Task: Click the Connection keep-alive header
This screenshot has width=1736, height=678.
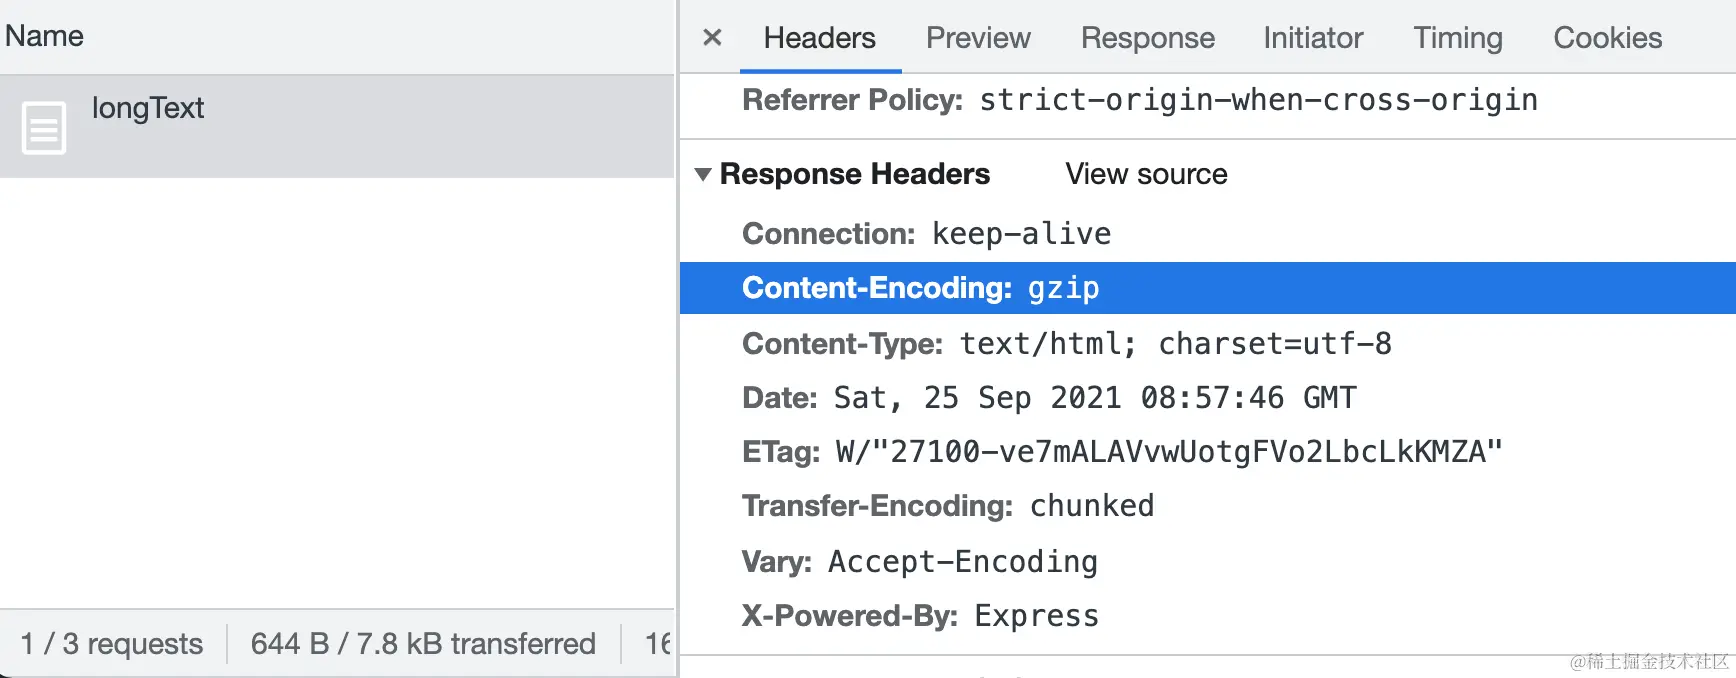Action: tap(926, 234)
